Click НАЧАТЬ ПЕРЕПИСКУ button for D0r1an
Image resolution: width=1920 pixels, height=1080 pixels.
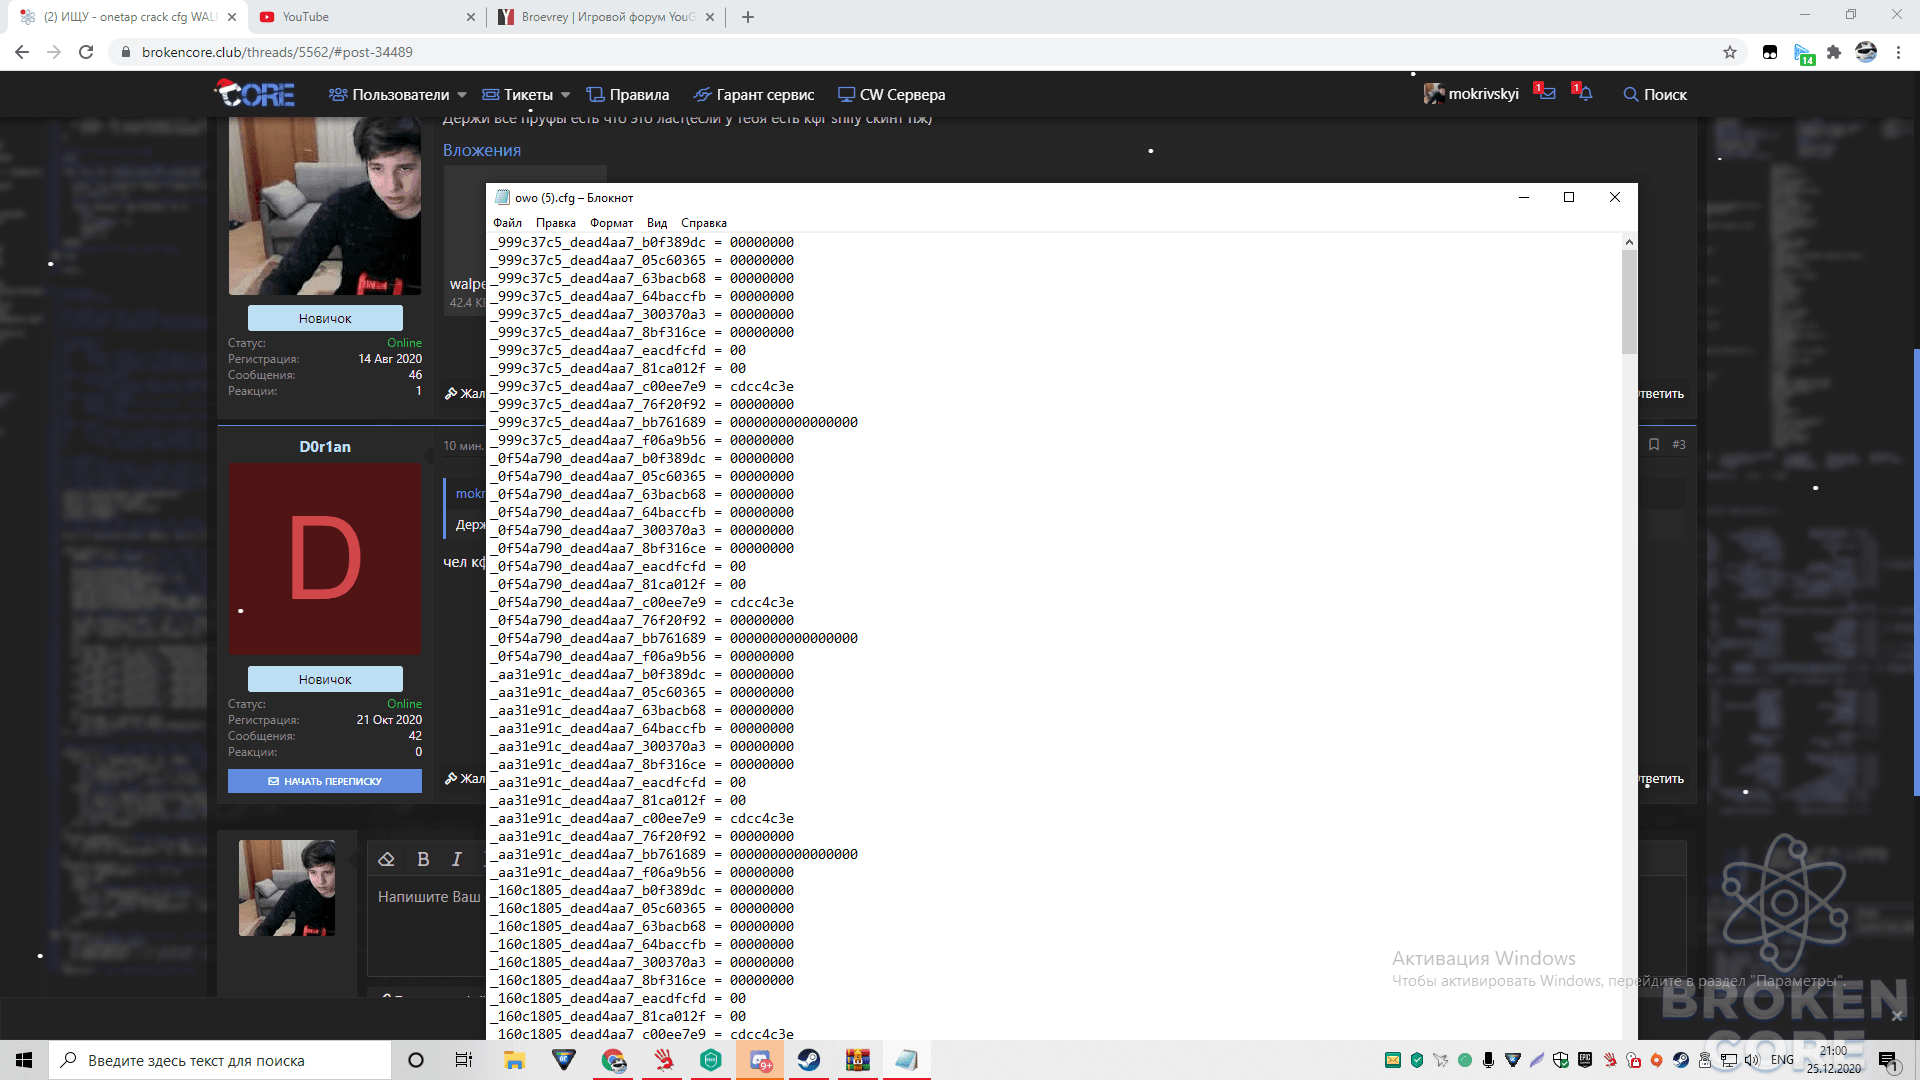[324, 781]
